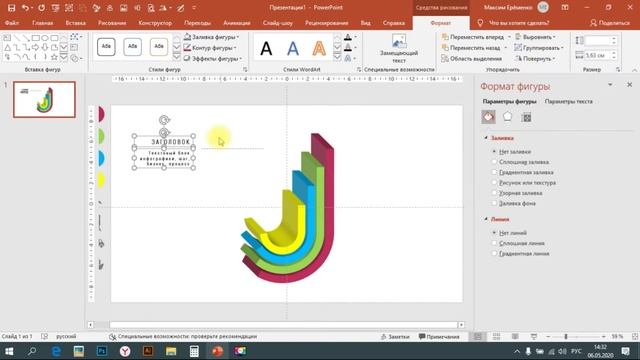Switch to Параметры текста tab in format pane
The height and width of the screenshot is (360, 640).
point(568,101)
